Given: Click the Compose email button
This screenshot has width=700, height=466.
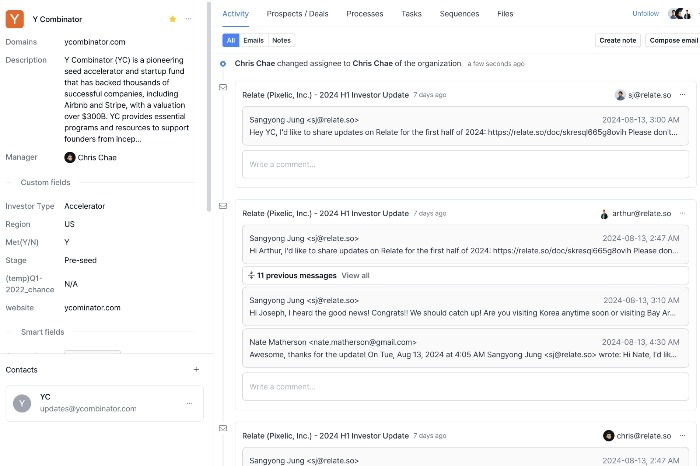Looking at the screenshot, I should point(673,41).
